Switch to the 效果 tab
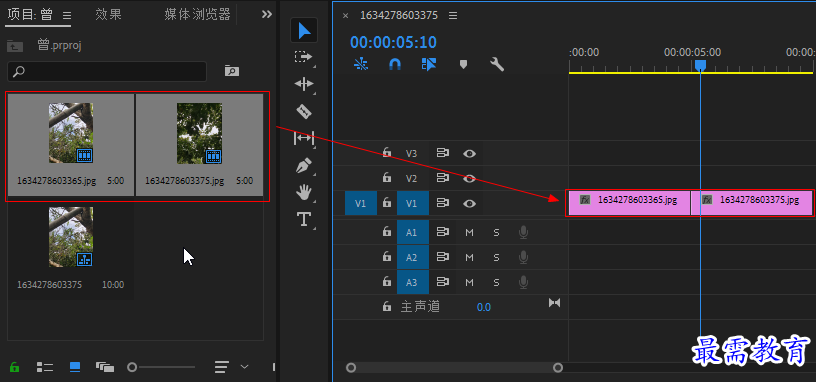This screenshot has width=816, height=382. pos(109,15)
